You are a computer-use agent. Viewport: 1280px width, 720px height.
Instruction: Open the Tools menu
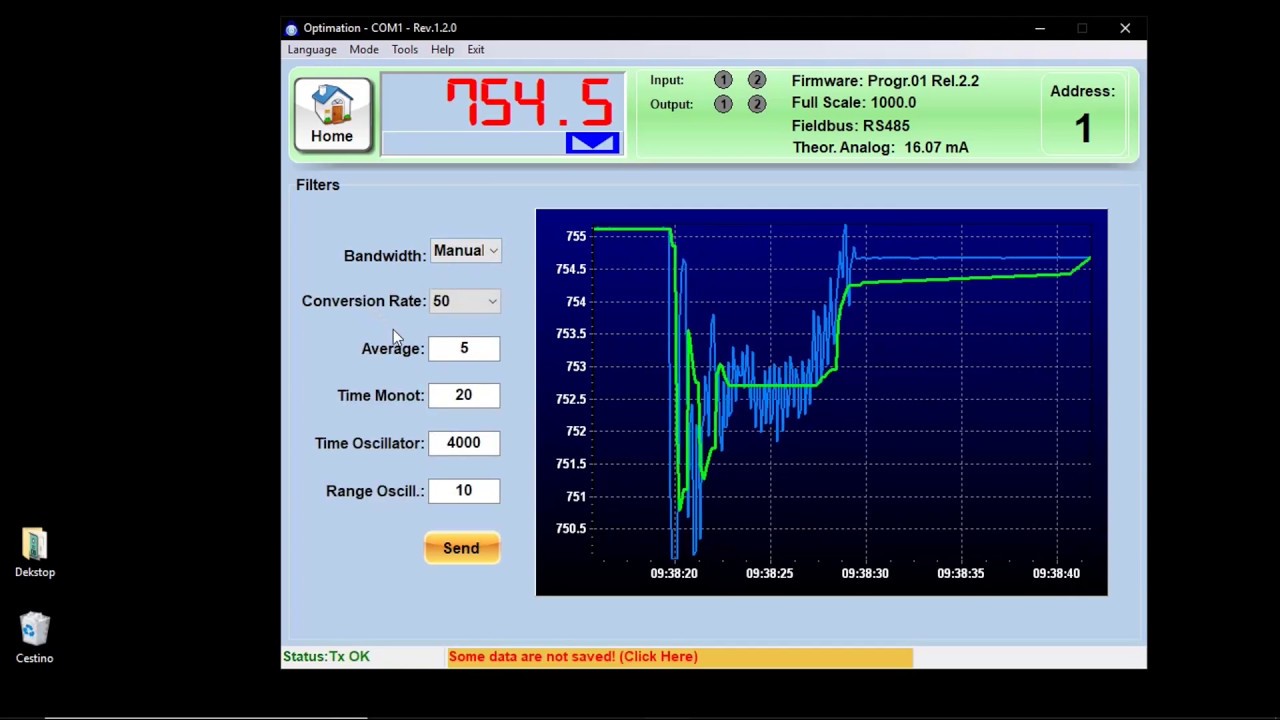[x=405, y=49]
